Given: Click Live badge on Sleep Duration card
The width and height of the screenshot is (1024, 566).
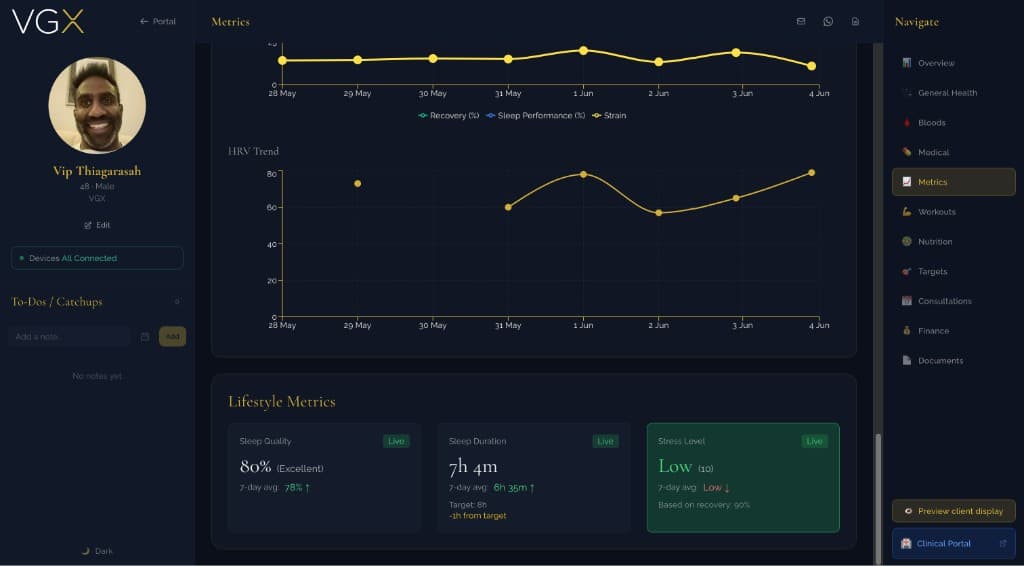Looking at the screenshot, I should tap(605, 441).
